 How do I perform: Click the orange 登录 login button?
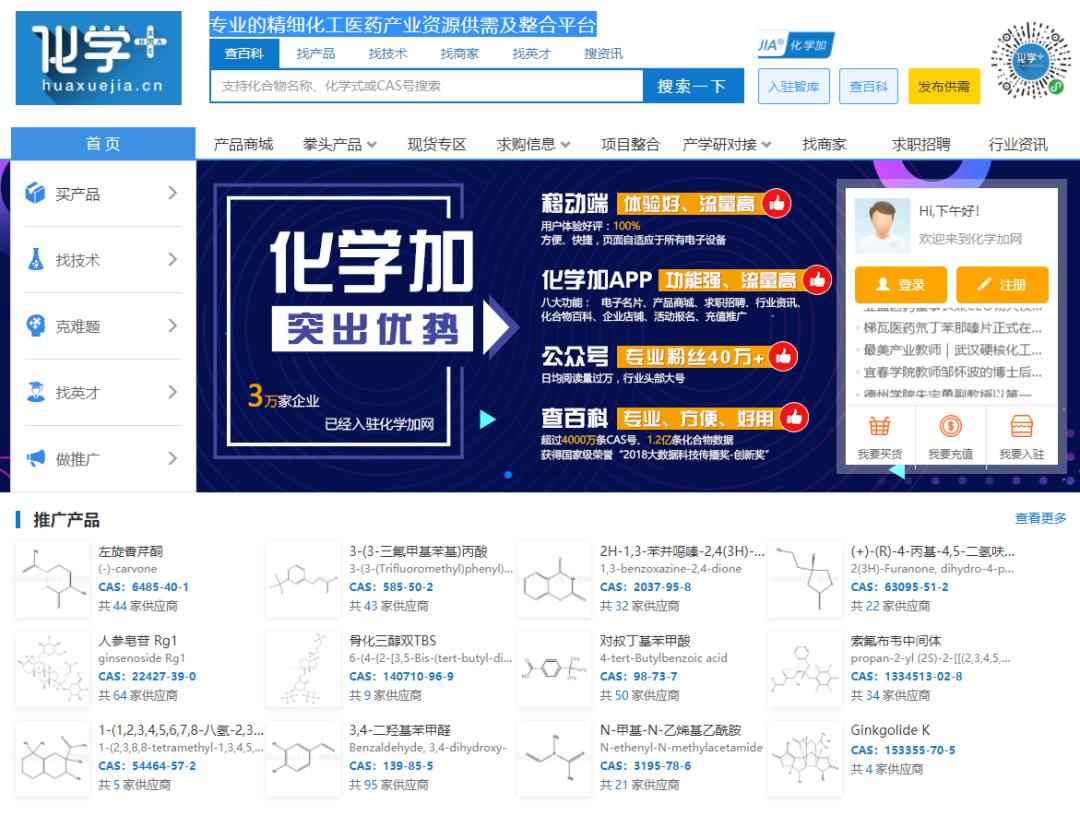coord(901,284)
